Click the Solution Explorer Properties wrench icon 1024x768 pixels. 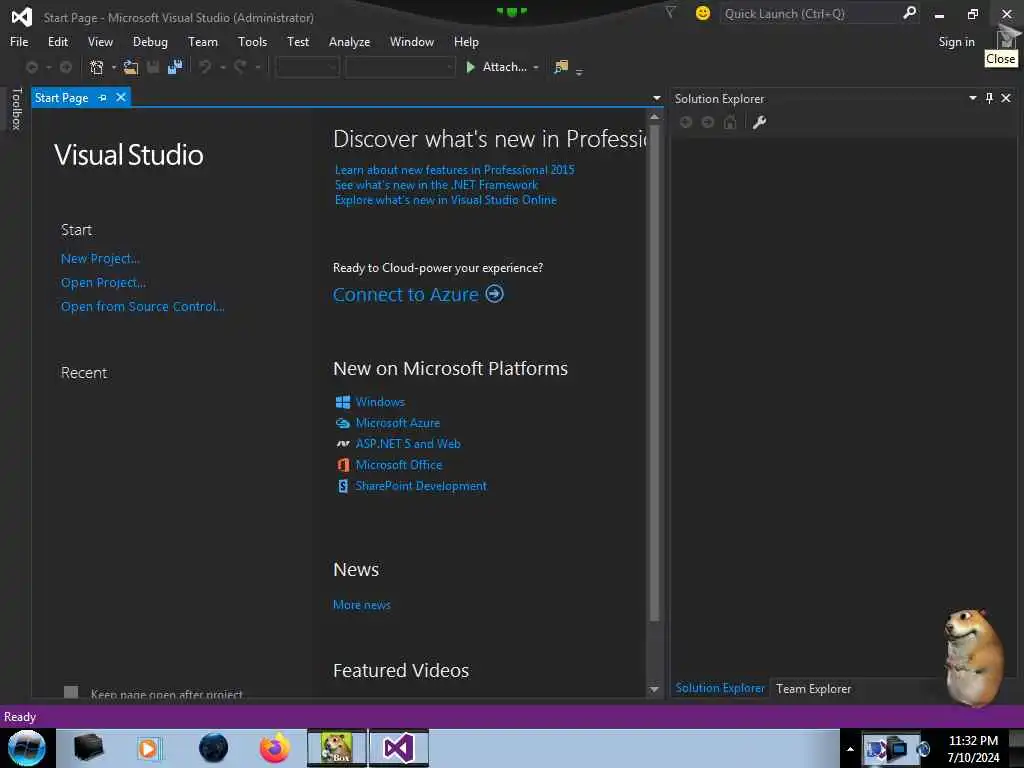(x=759, y=122)
